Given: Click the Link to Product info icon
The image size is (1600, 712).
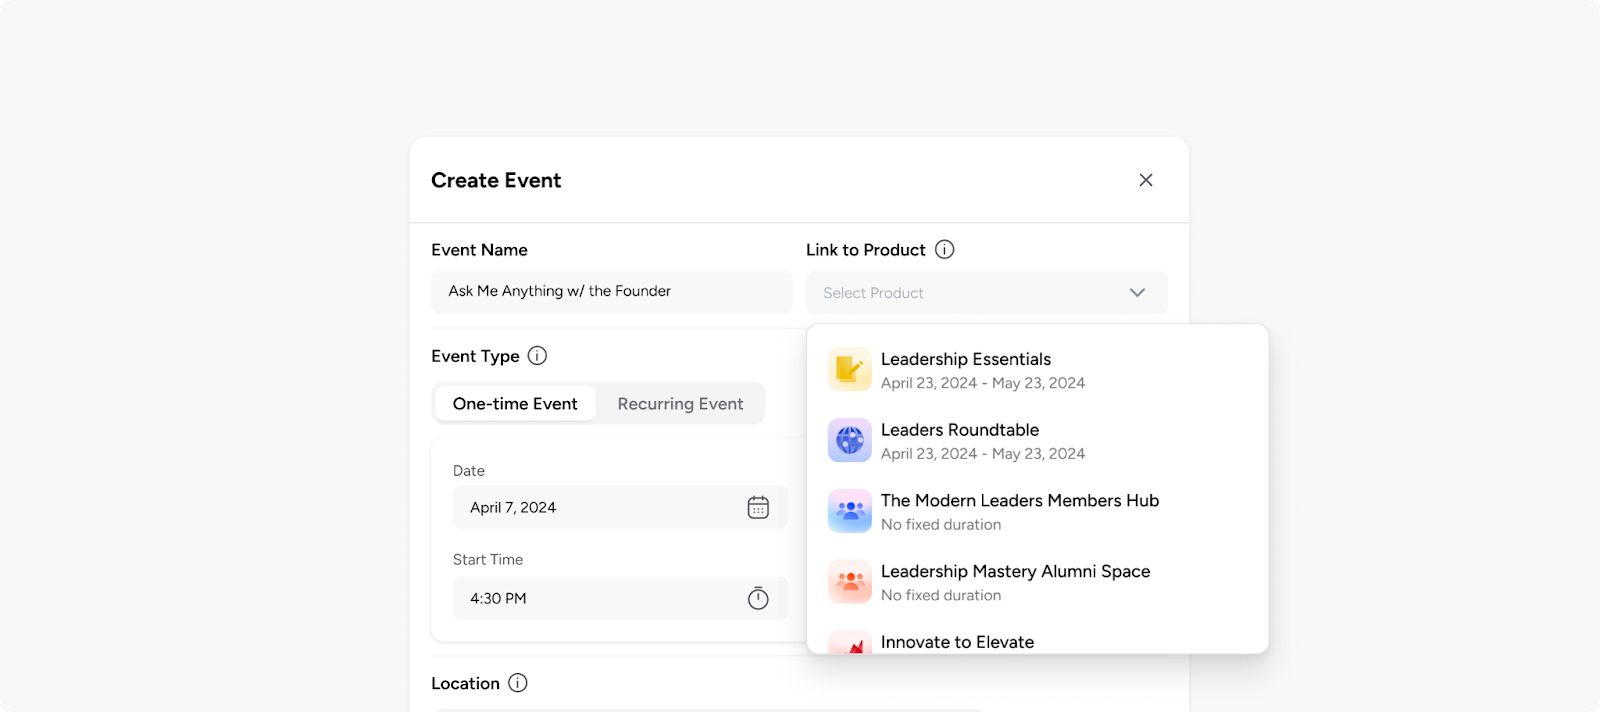Looking at the screenshot, I should coord(944,250).
